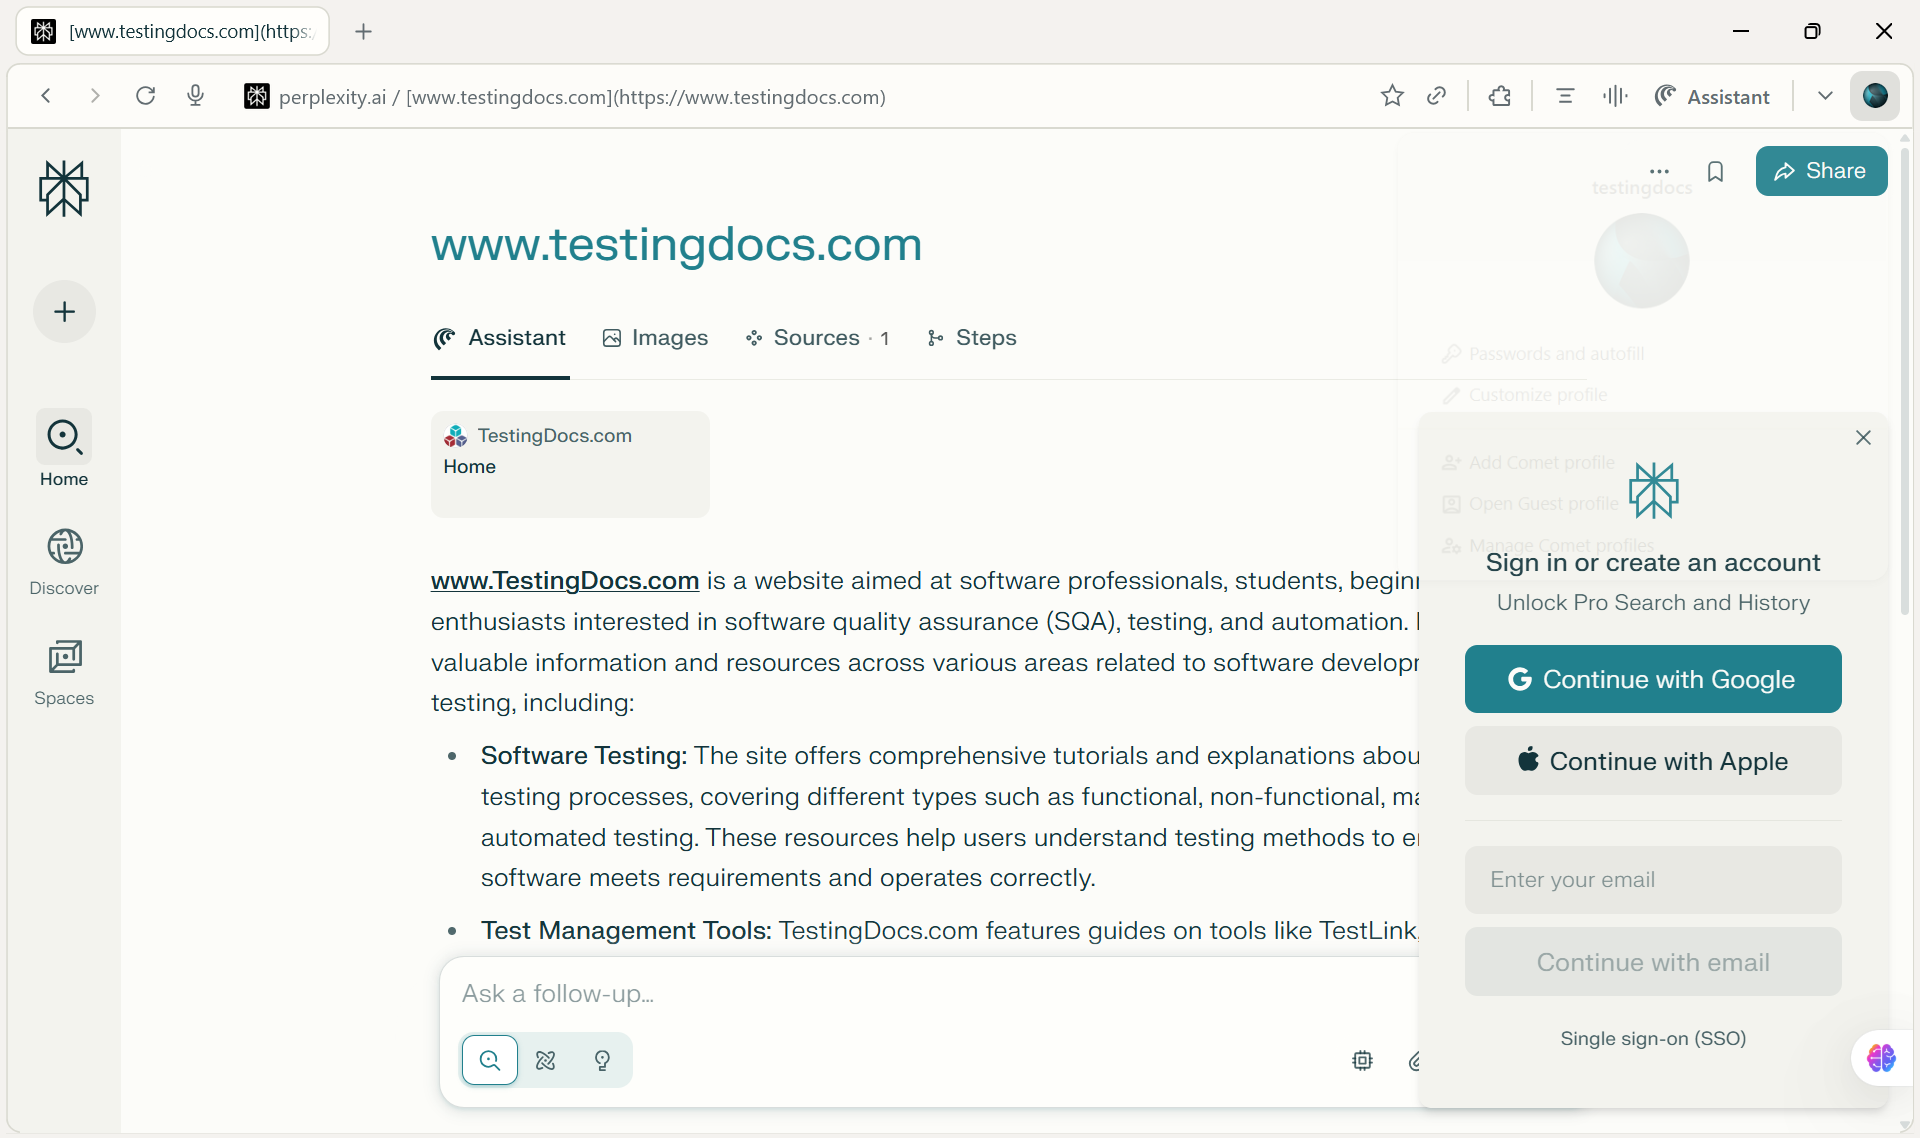Open the Discover section
The height and width of the screenshot is (1138, 1920).
point(64,562)
